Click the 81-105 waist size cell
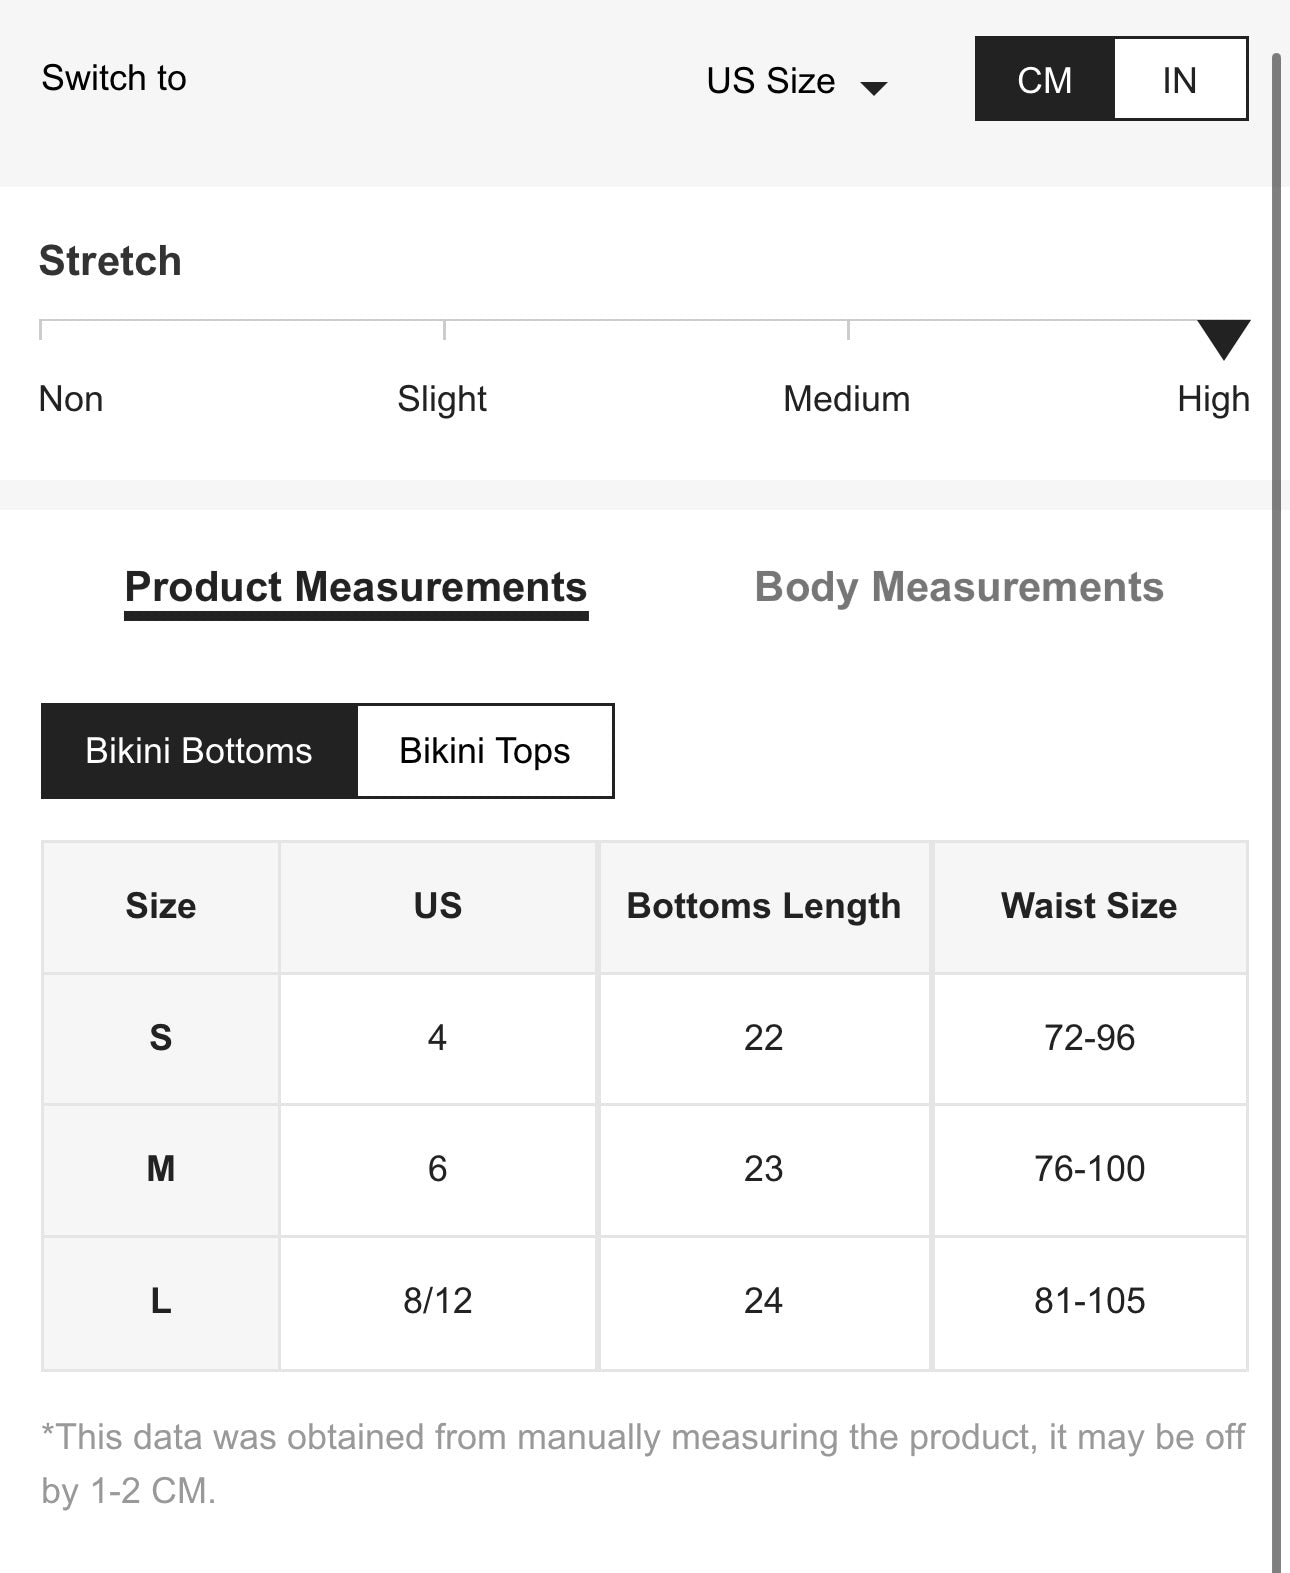The height and width of the screenshot is (1573, 1290). [1089, 1301]
